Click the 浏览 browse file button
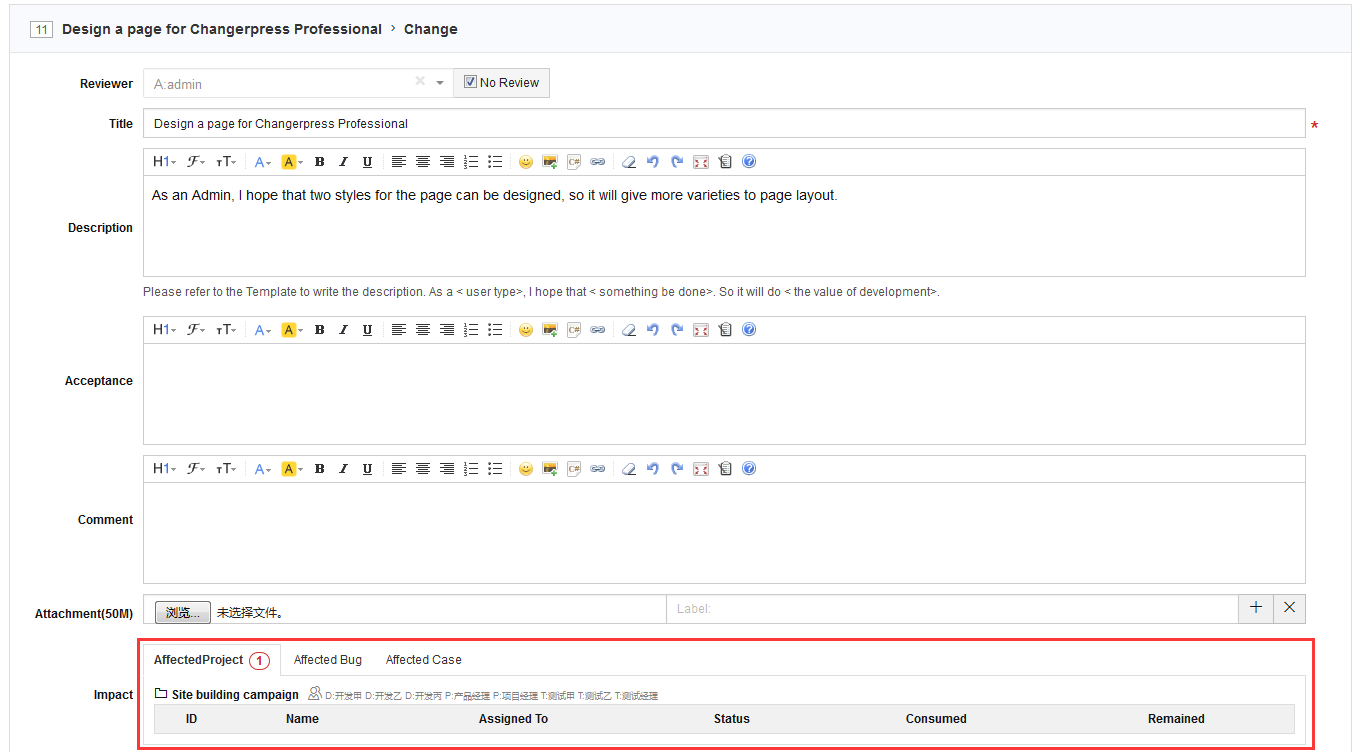Viewport: 1363px width, 752px height. (182, 612)
